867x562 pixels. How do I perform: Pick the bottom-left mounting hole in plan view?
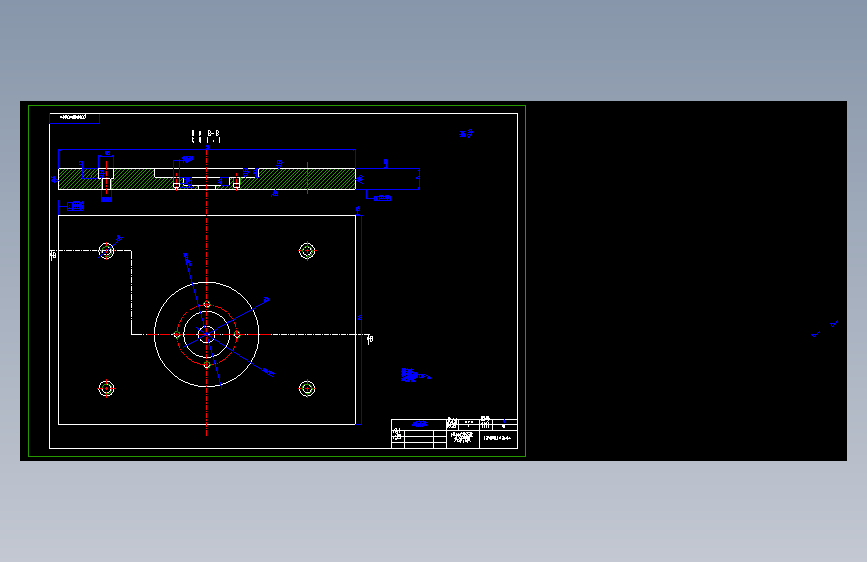pyautogui.click(x=106, y=388)
